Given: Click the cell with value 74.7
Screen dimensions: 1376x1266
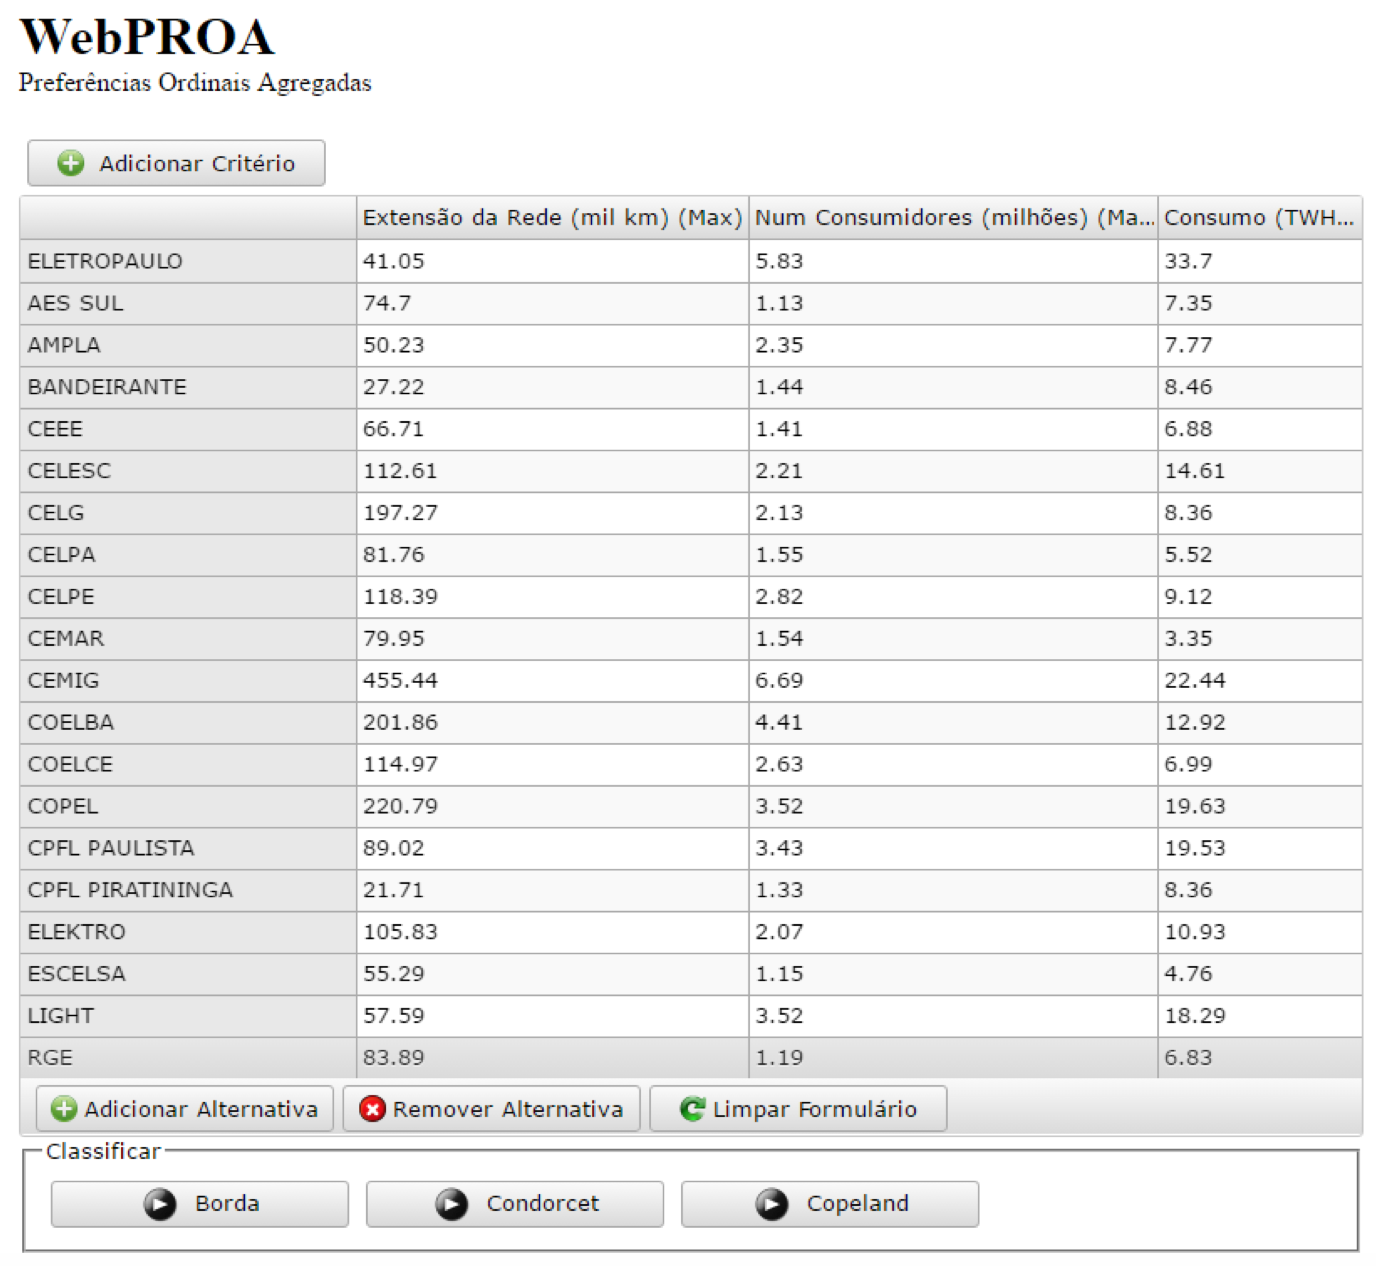Looking at the screenshot, I should click(553, 303).
